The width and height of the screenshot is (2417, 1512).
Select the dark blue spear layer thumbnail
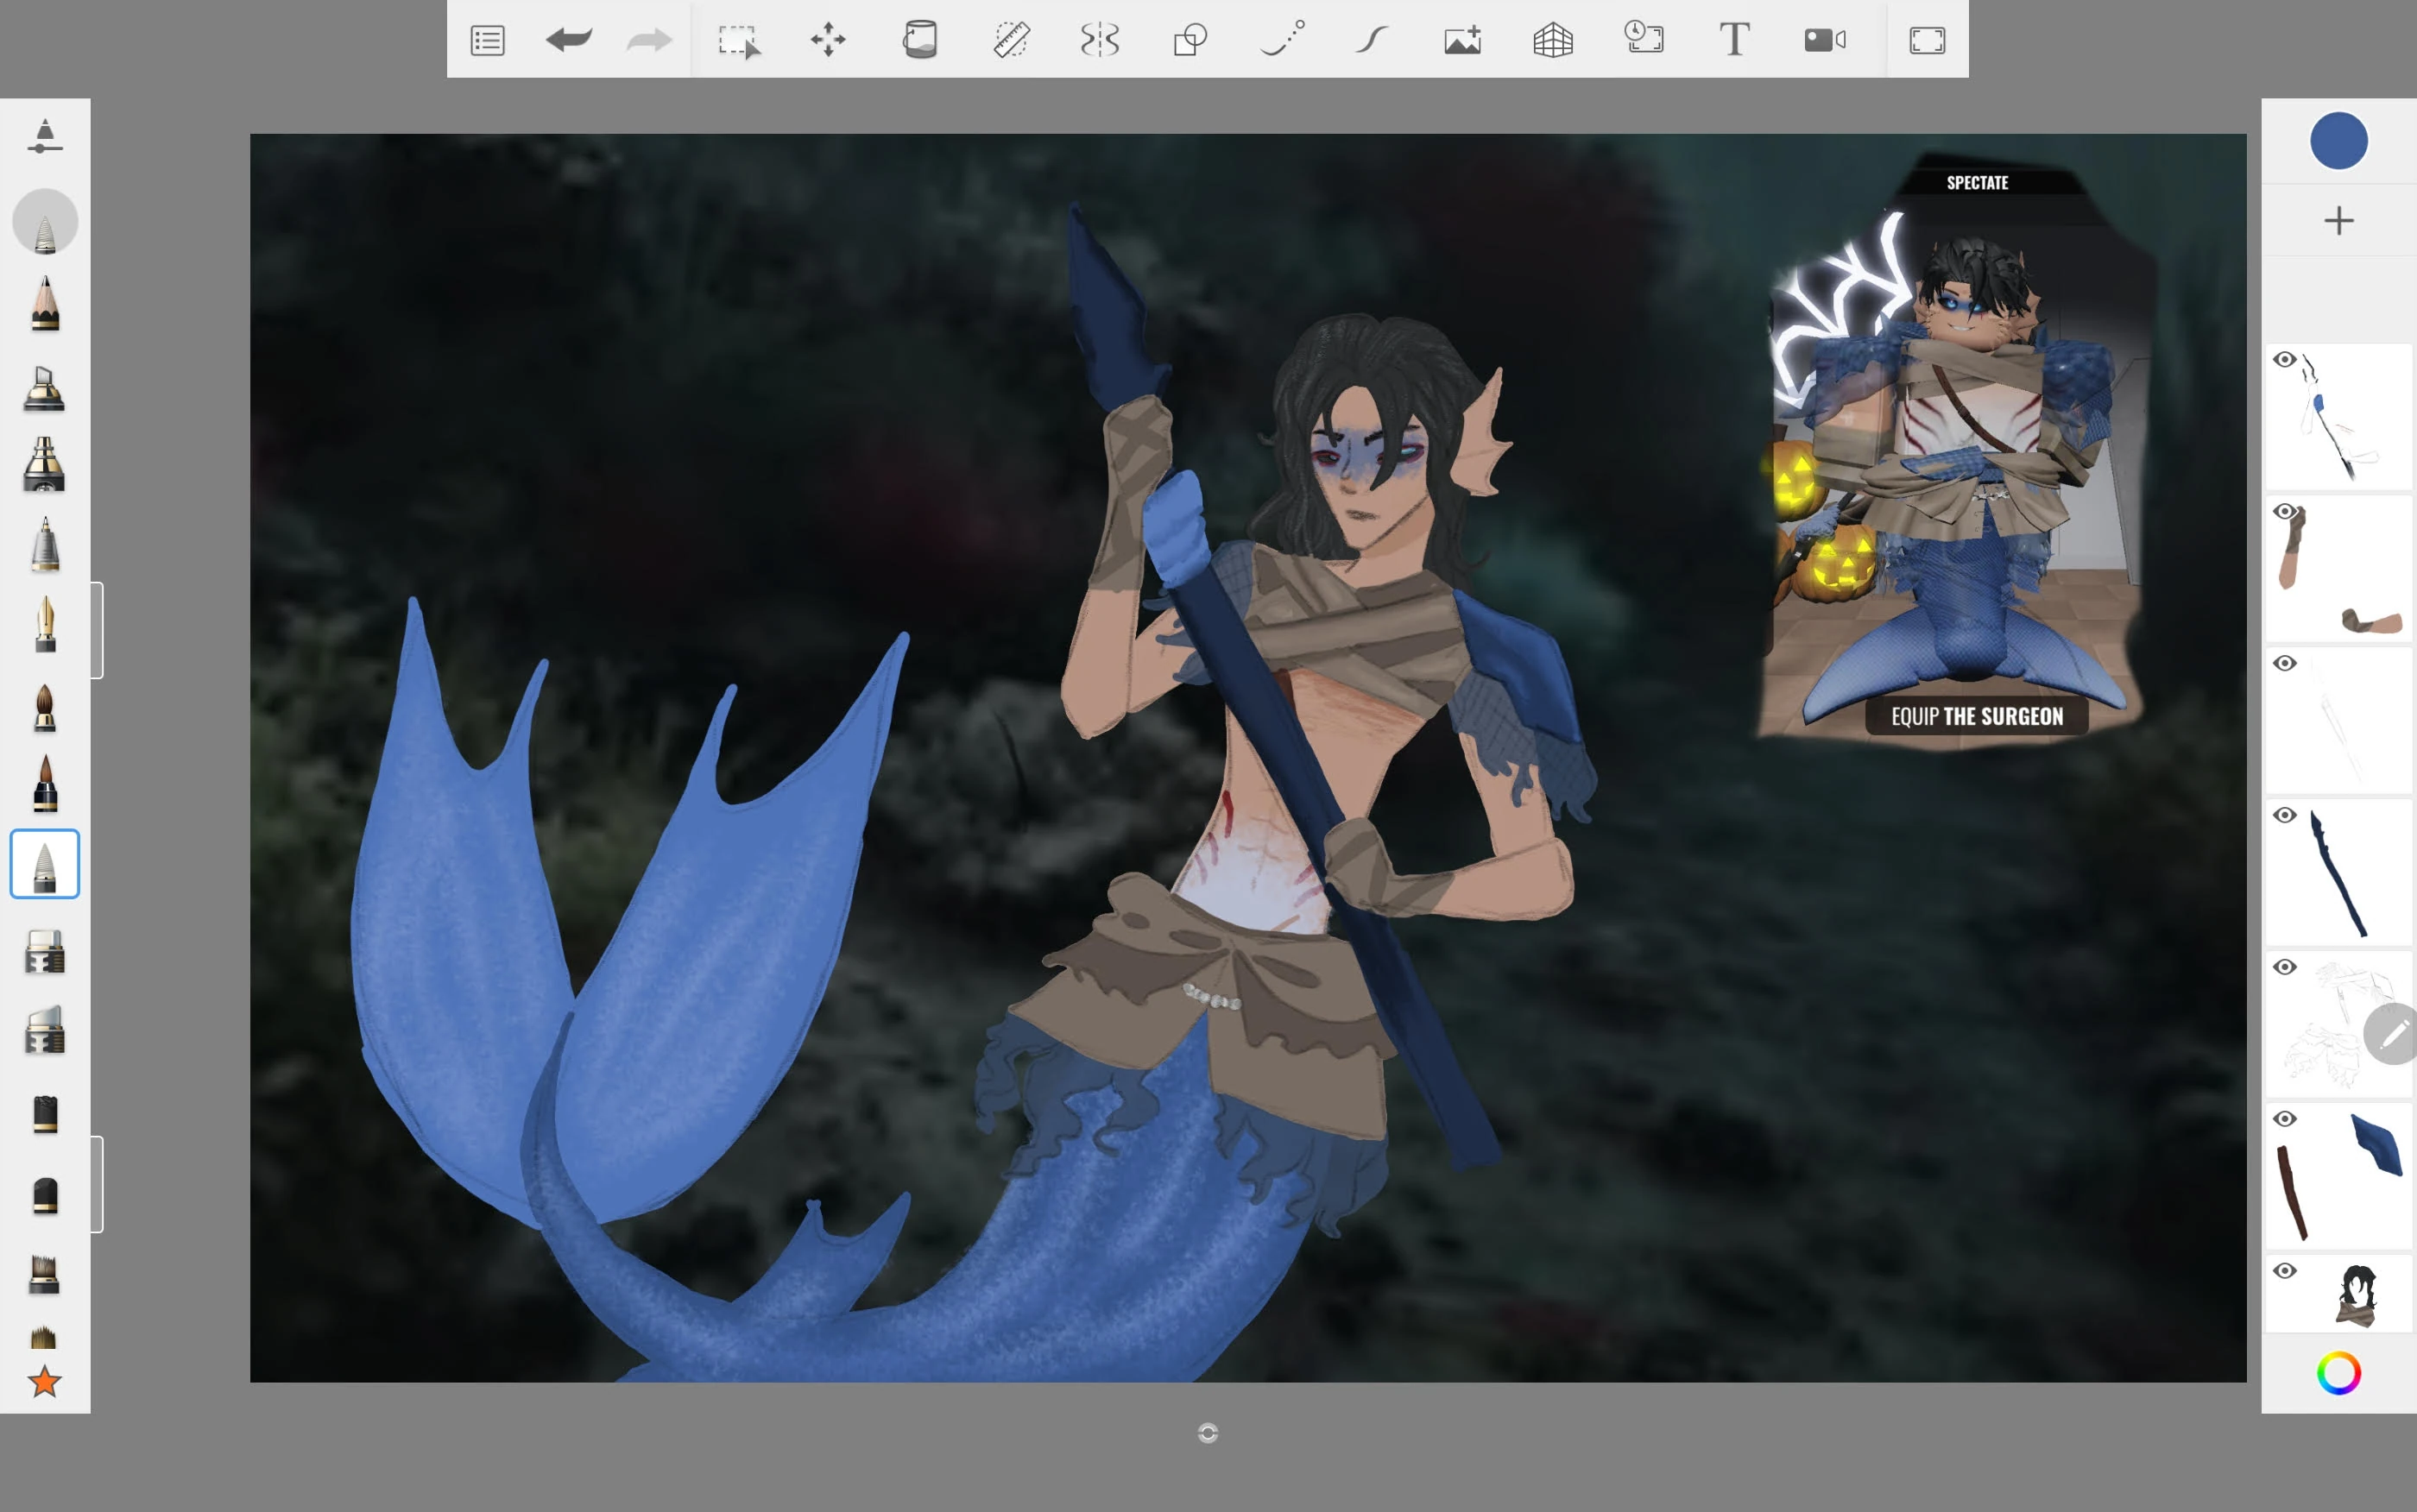[2340, 873]
